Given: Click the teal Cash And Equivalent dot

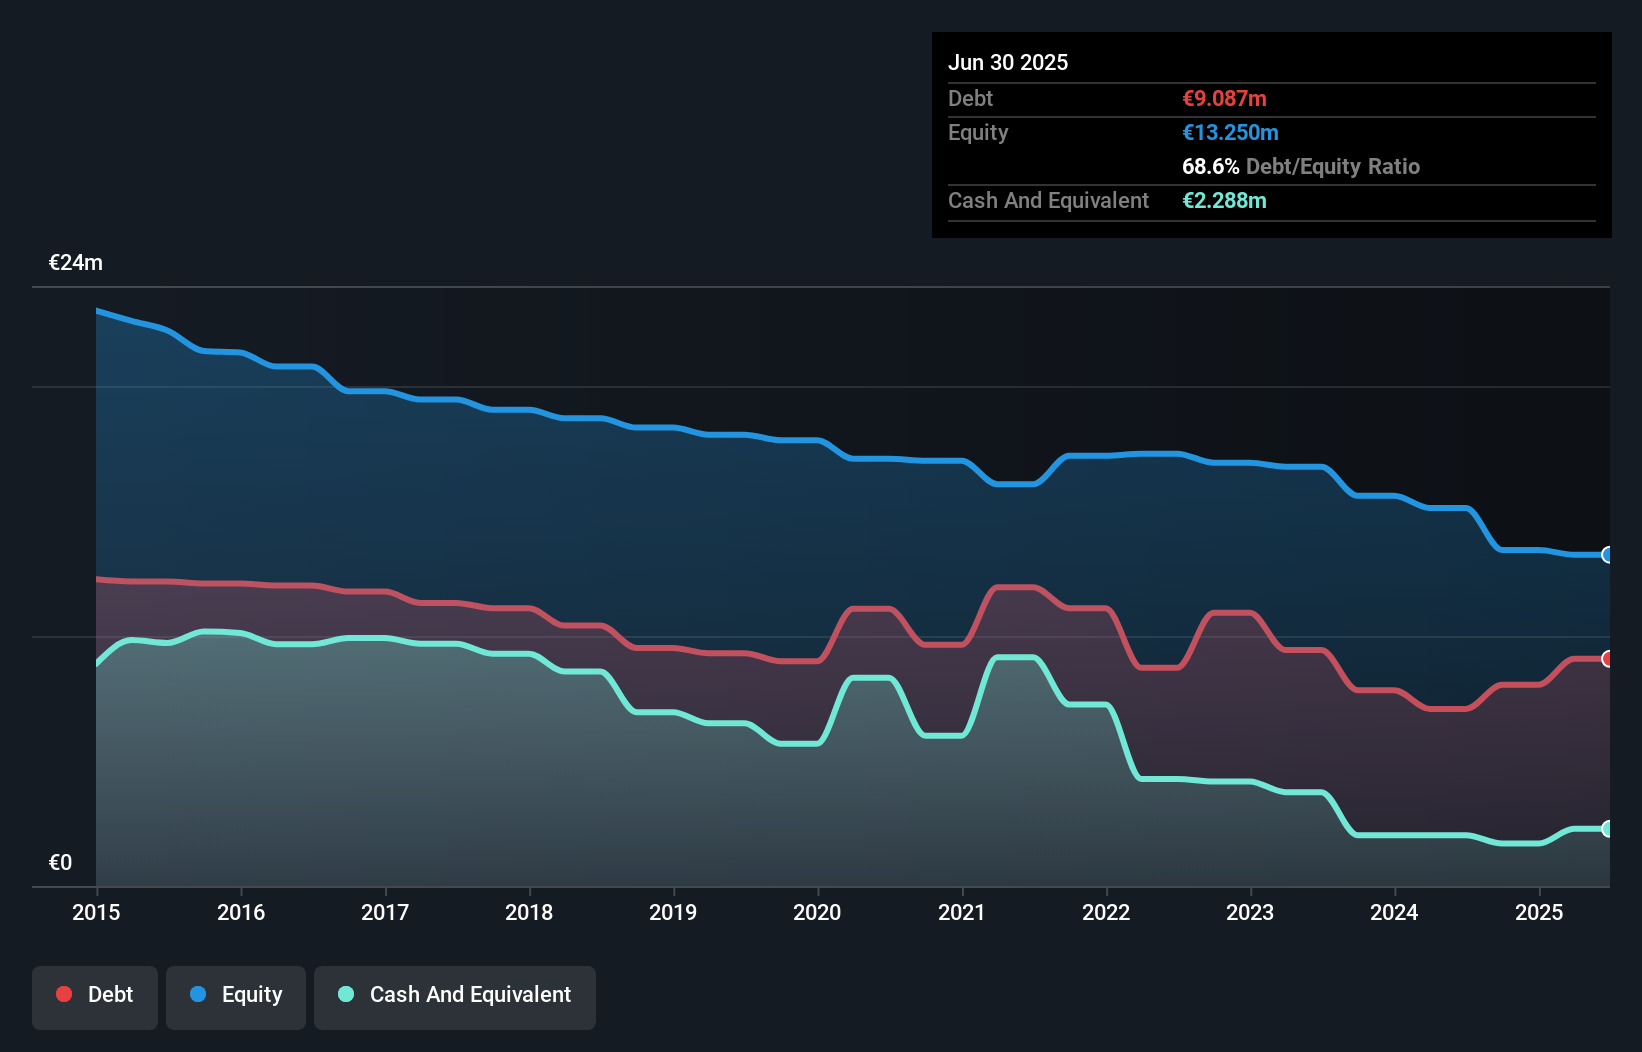Looking at the screenshot, I should point(346,994).
